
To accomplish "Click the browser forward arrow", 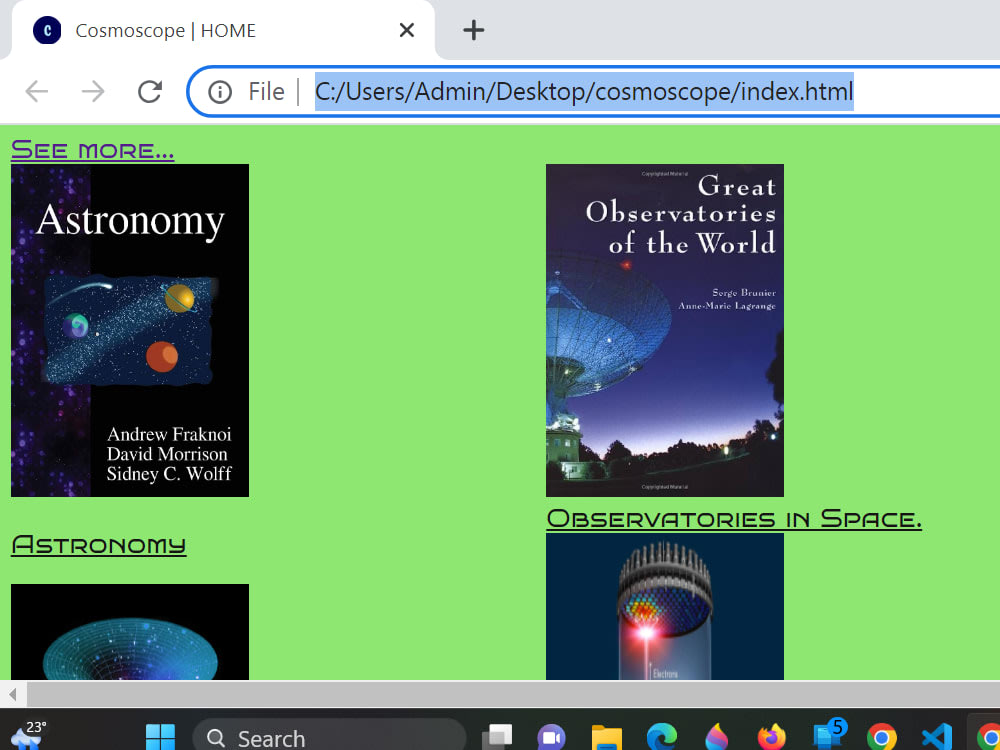I will (x=93, y=92).
